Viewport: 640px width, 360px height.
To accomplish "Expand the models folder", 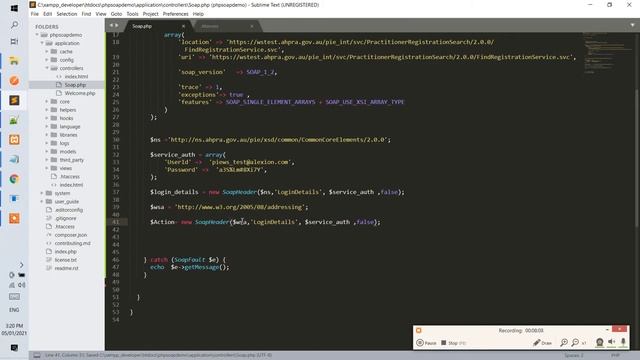I will point(47,151).
